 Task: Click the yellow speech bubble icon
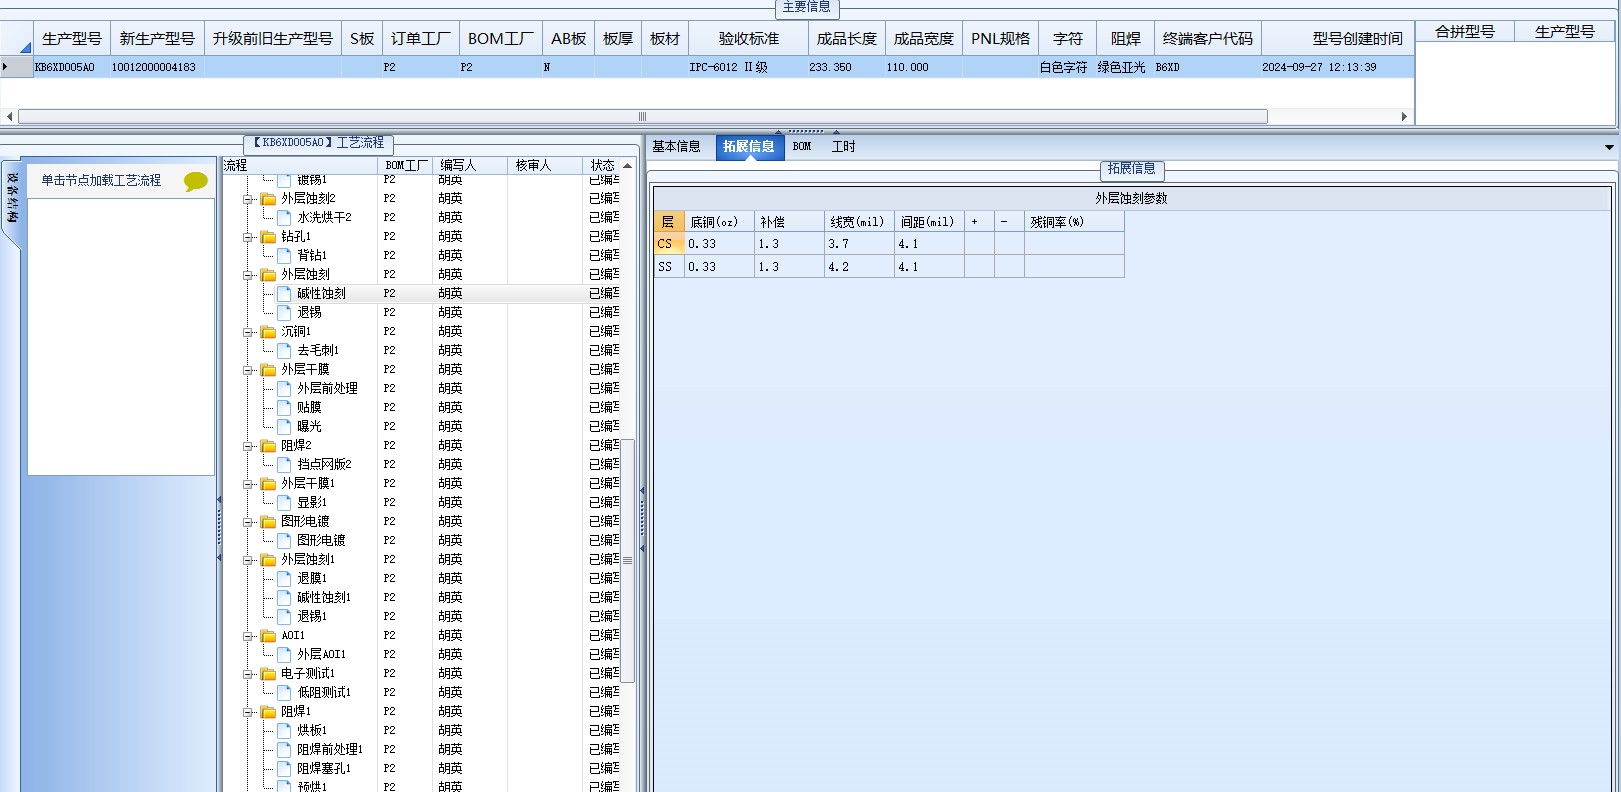tap(196, 181)
